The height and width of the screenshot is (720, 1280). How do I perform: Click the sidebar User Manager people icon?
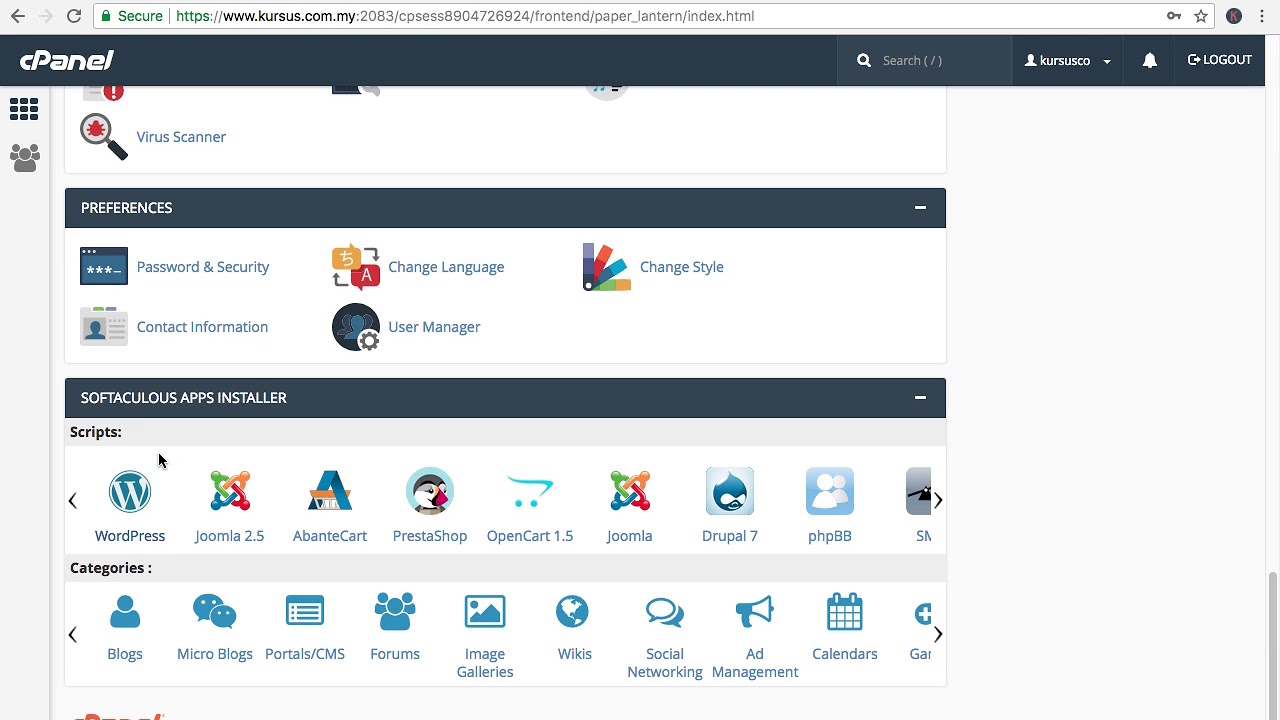click(24, 157)
